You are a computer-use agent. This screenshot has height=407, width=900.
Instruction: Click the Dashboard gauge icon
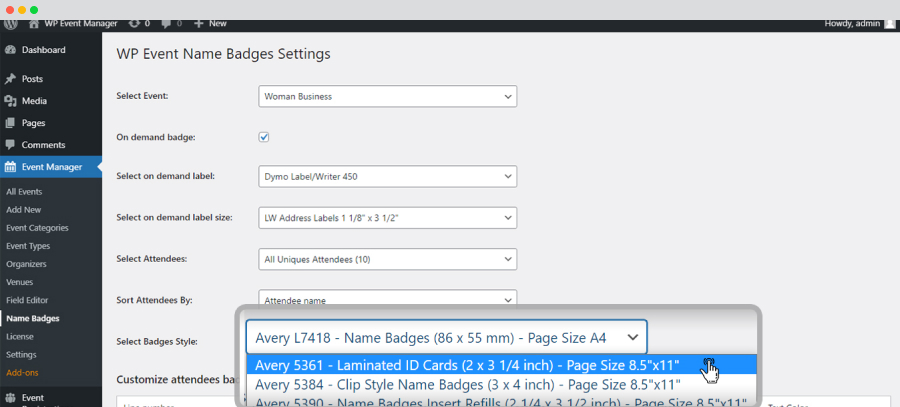point(10,50)
